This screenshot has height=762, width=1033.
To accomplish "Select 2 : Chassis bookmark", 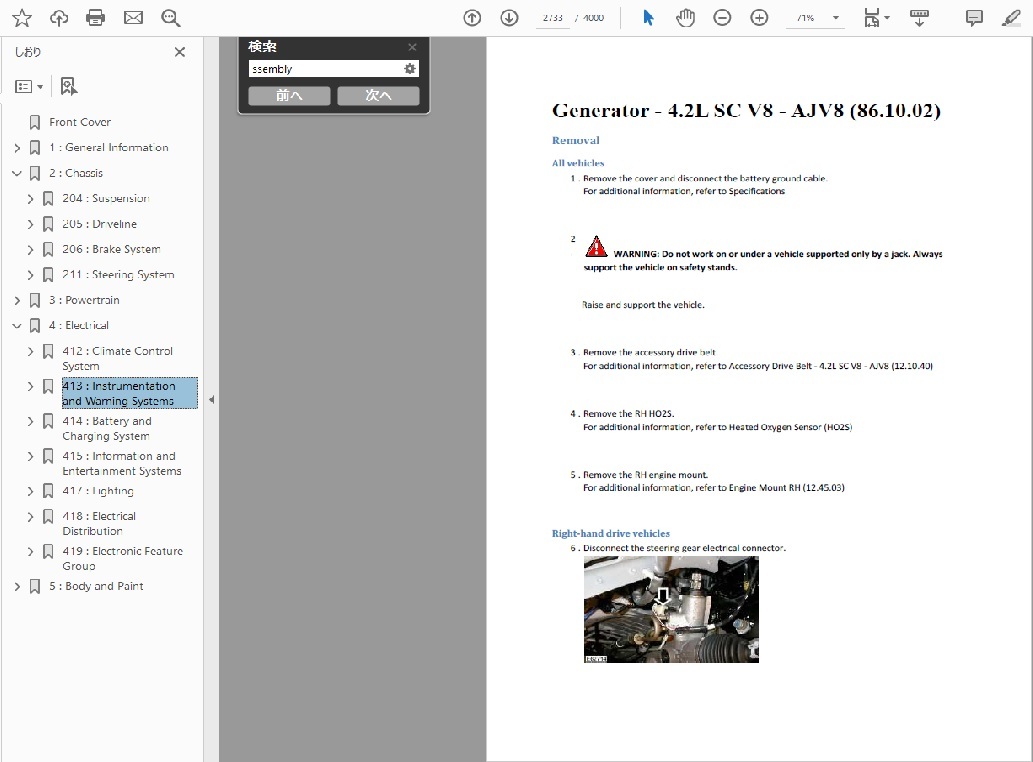I will (x=76, y=173).
